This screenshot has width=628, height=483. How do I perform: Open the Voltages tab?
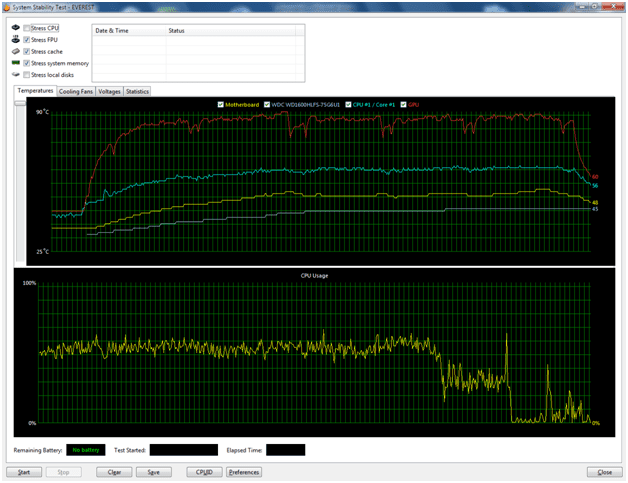pos(110,92)
